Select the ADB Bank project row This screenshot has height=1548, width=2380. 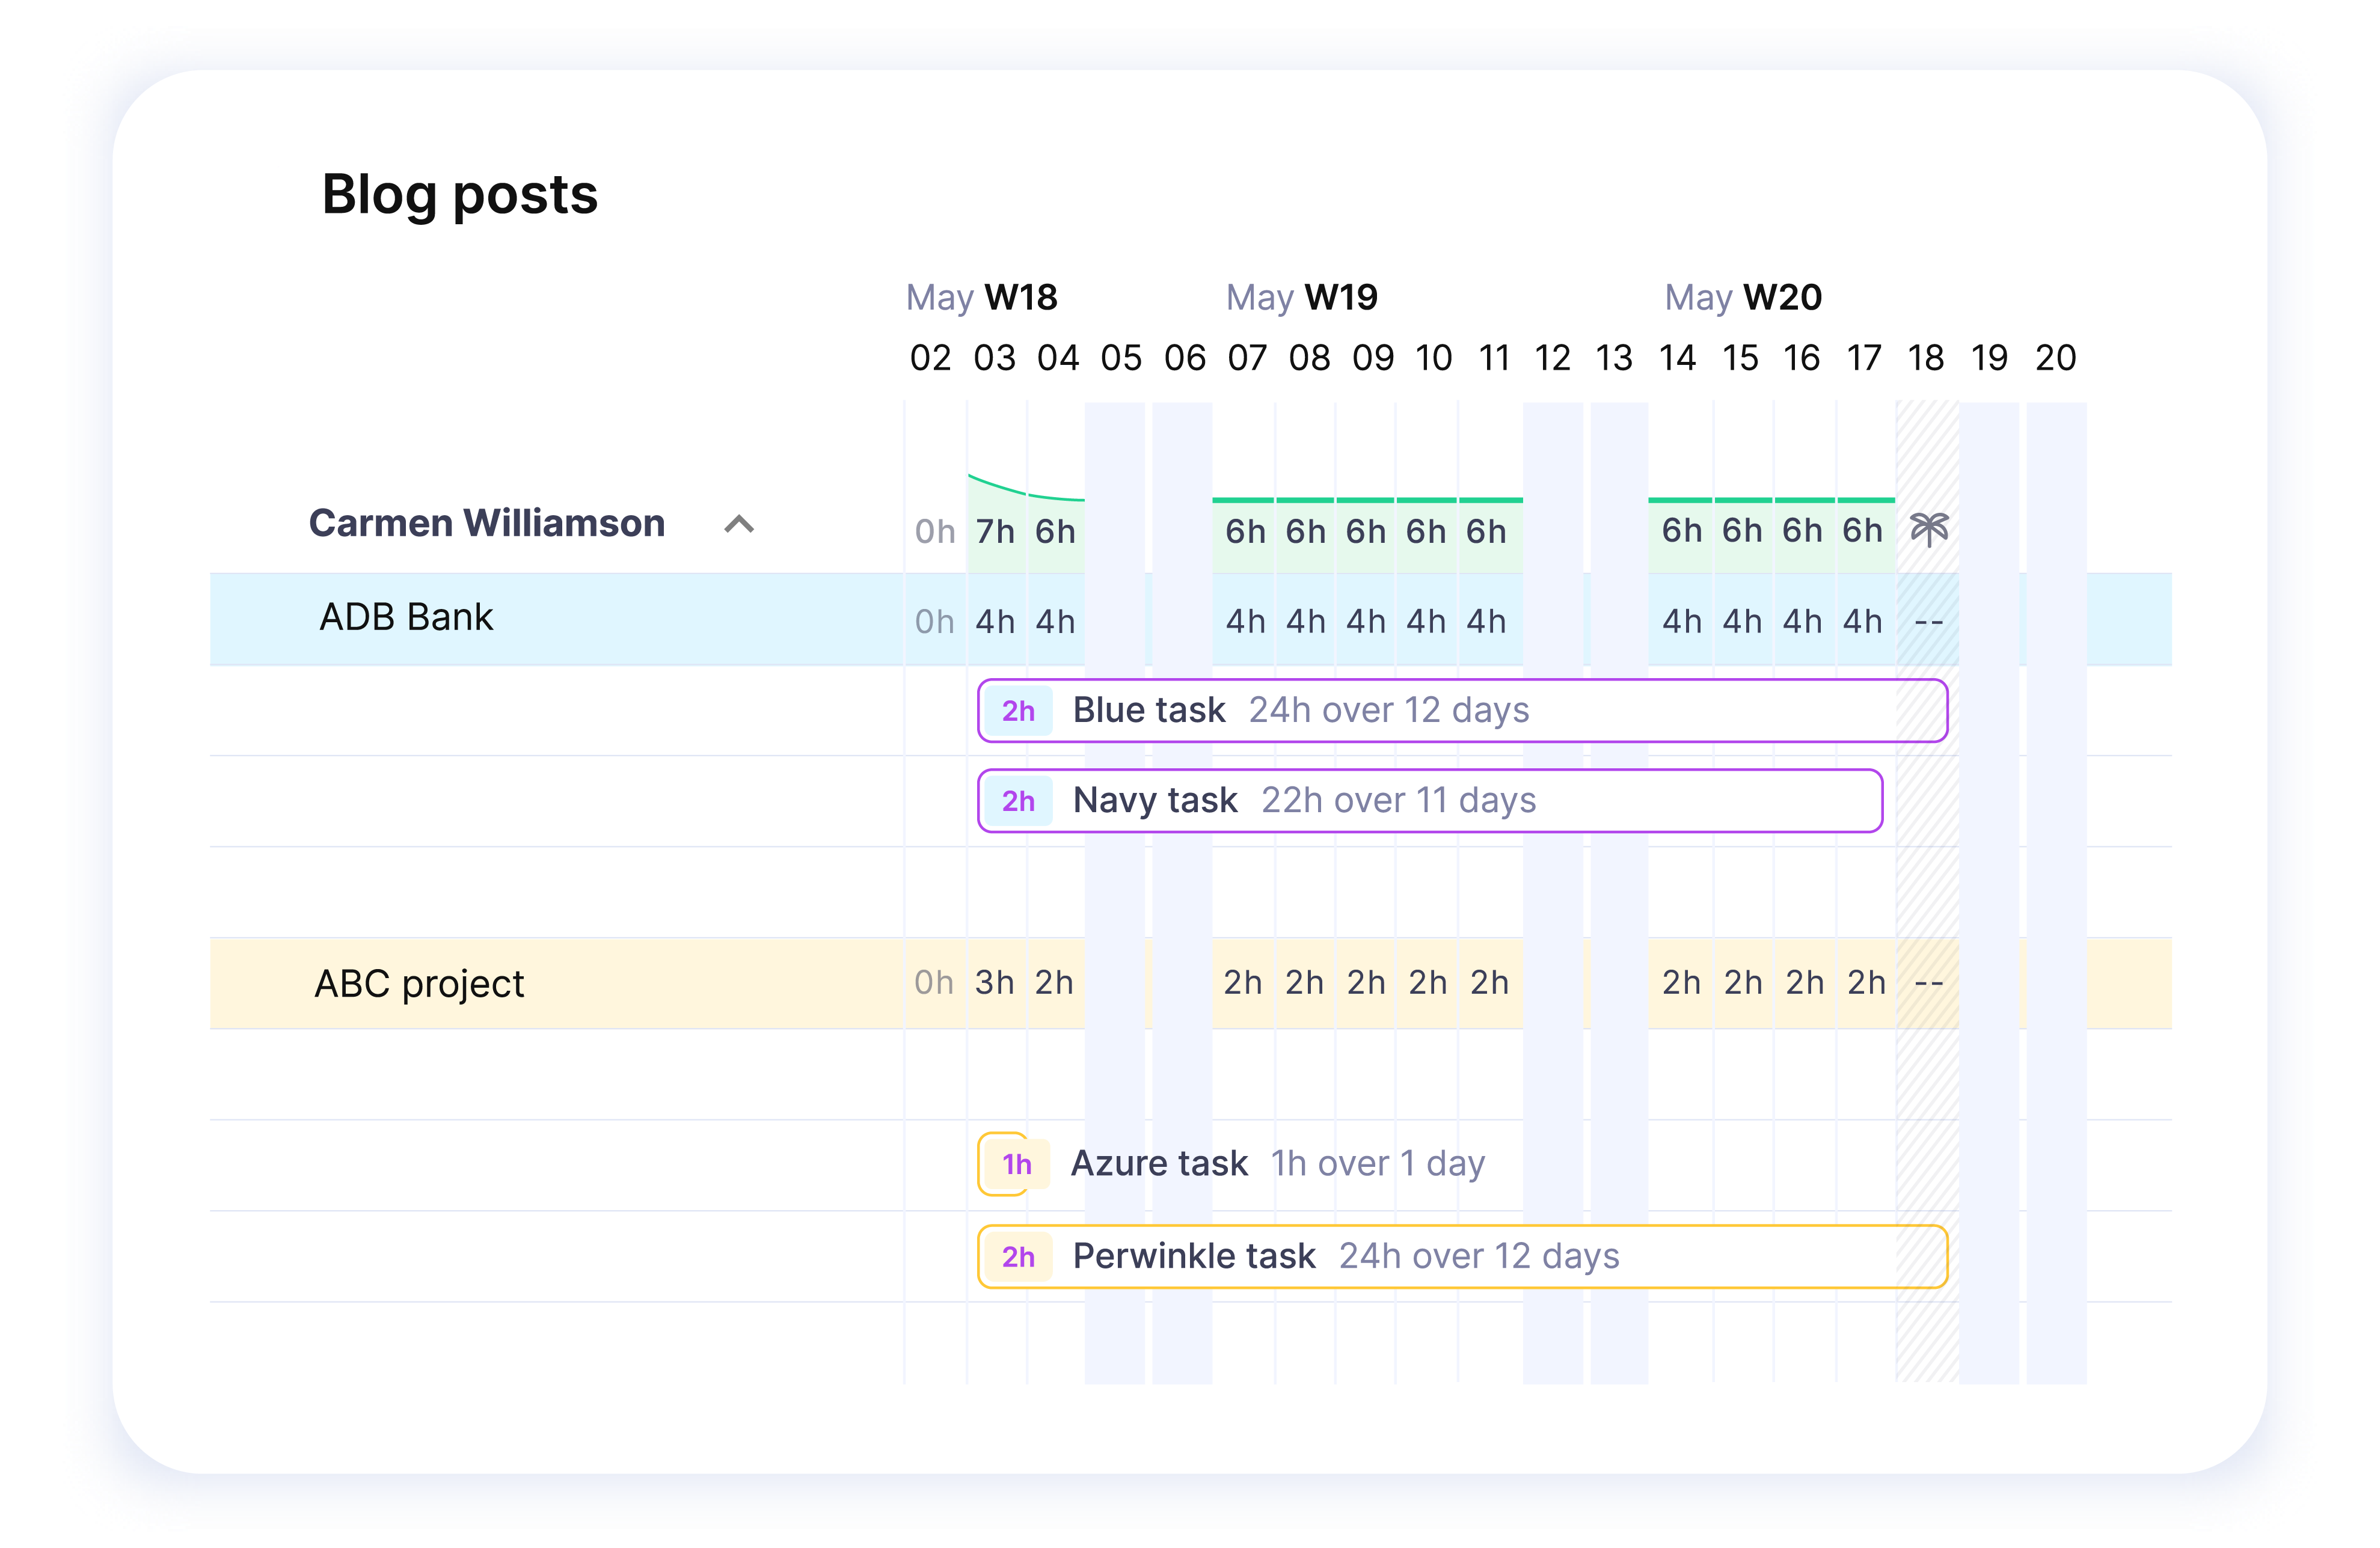click(1190, 619)
